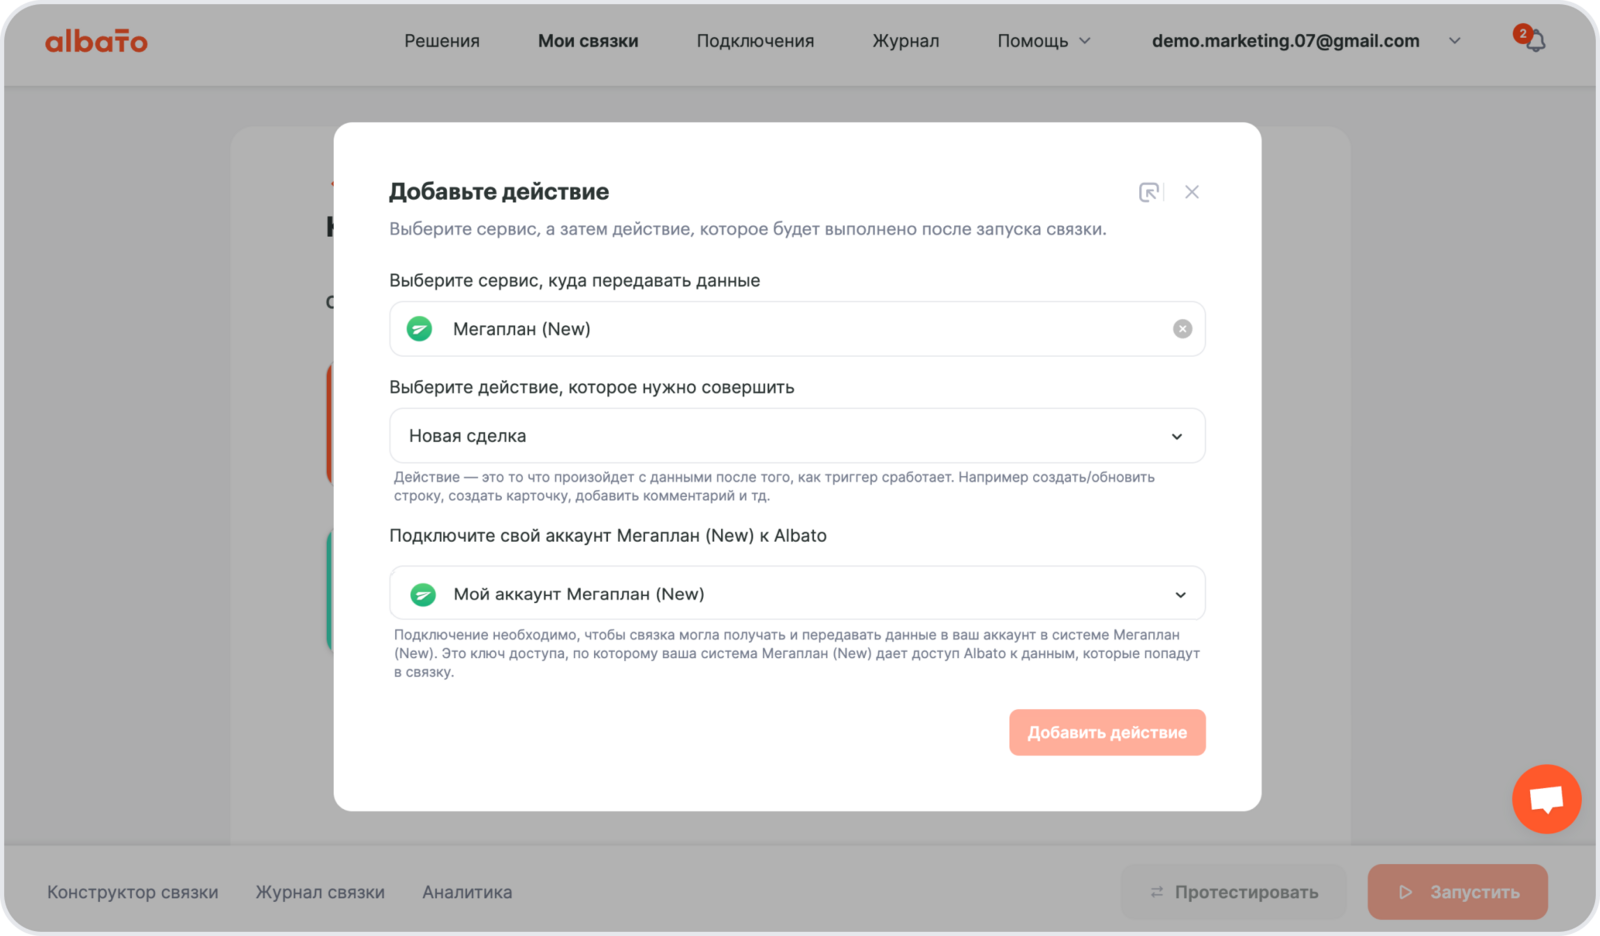Open Журнал in the top navigation
The height and width of the screenshot is (936, 1600).
[905, 41]
